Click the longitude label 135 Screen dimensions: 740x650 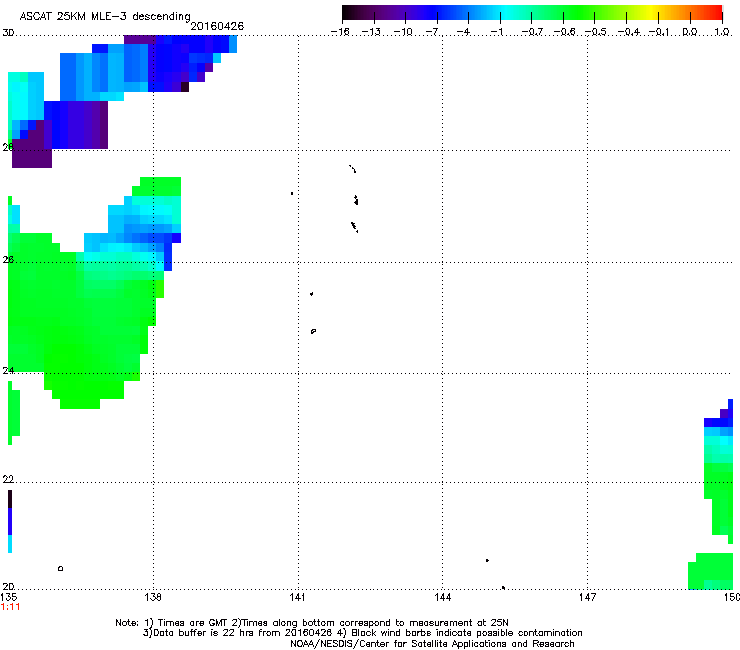click(8, 597)
